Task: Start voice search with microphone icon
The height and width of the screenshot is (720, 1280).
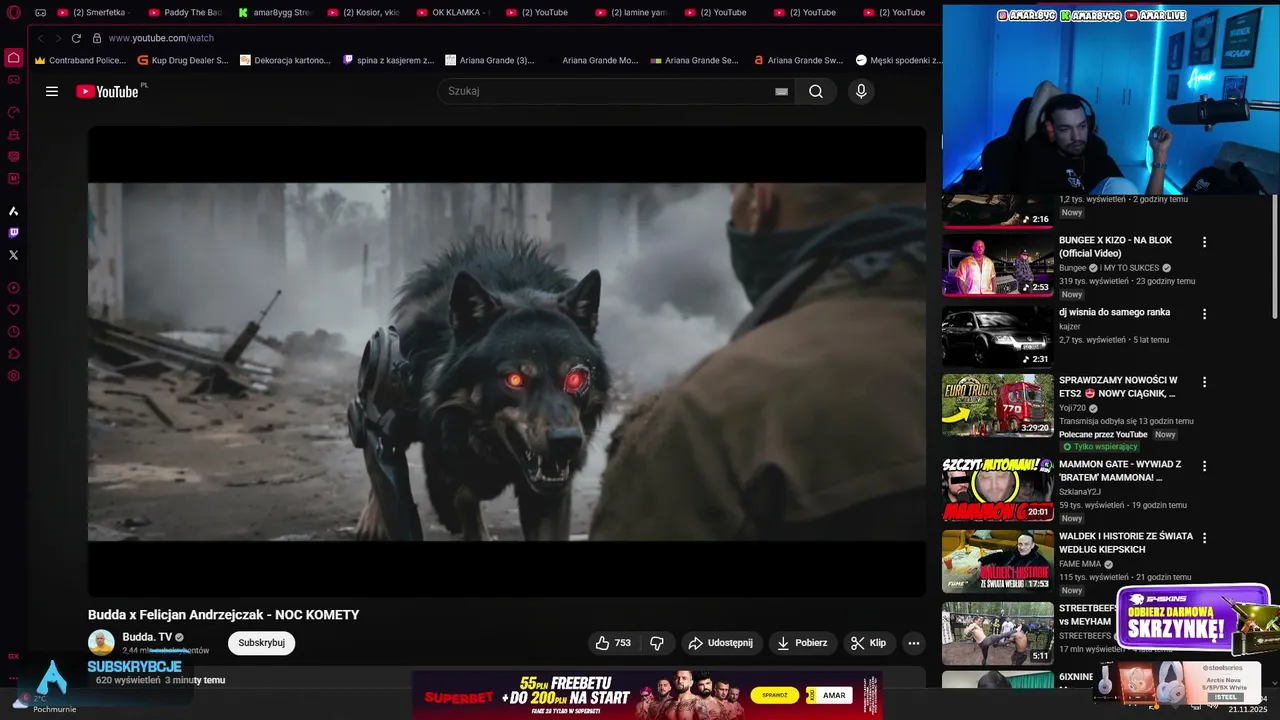Action: [x=861, y=91]
